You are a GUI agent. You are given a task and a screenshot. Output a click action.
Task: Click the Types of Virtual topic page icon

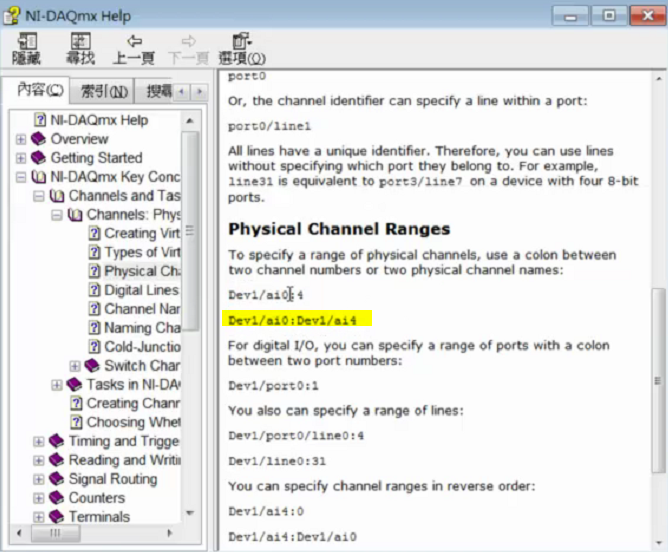(x=94, y=252)
